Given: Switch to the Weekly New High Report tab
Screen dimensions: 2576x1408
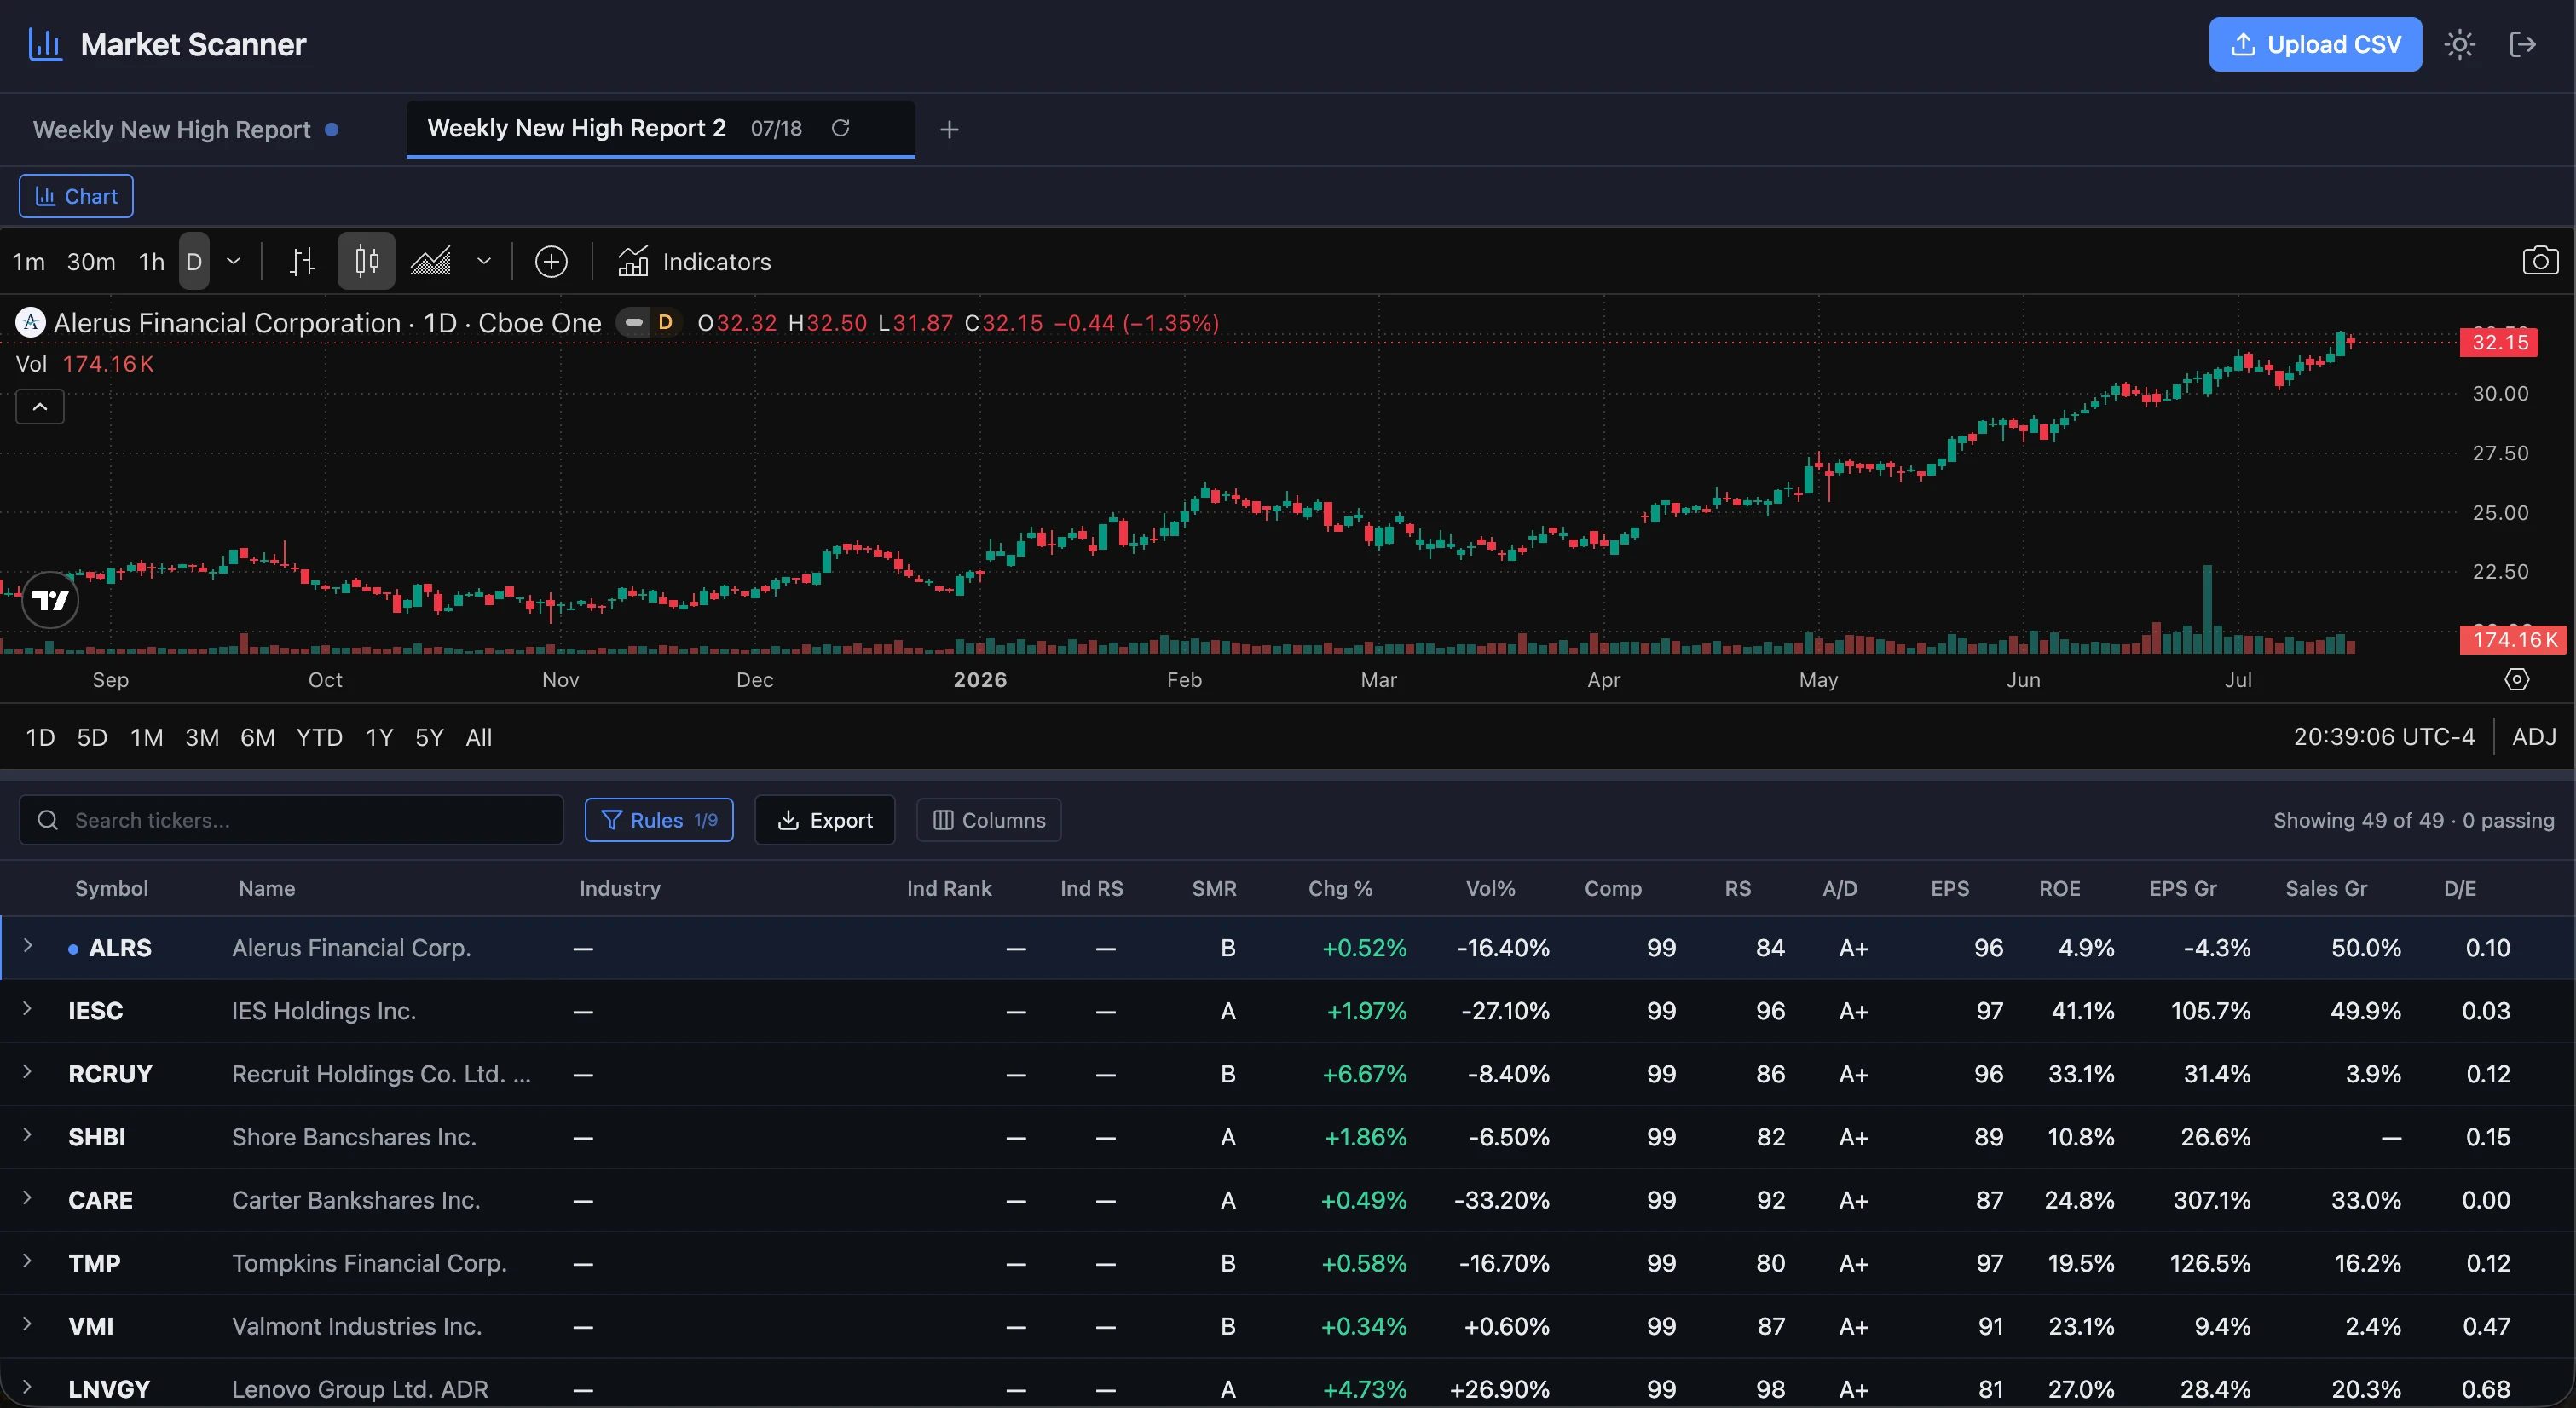Looking at the screenshot, I should 185,129.
